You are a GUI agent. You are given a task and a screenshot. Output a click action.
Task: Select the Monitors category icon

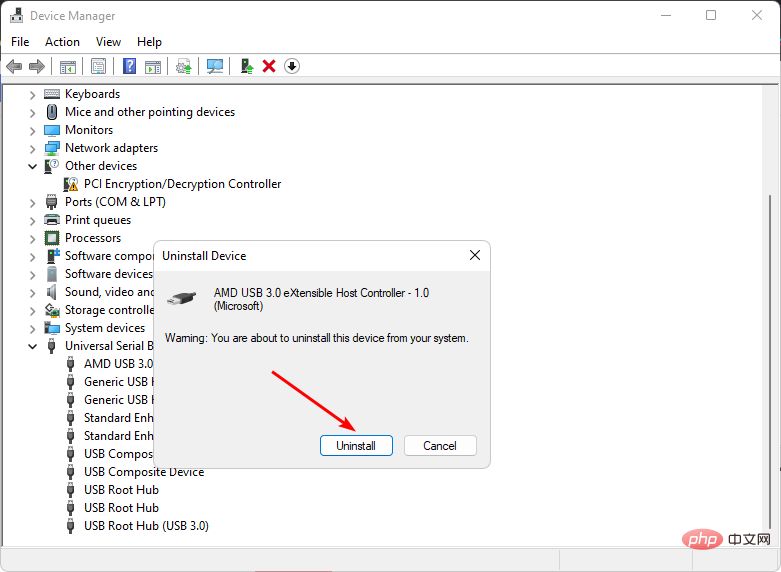tap(52, 130)
